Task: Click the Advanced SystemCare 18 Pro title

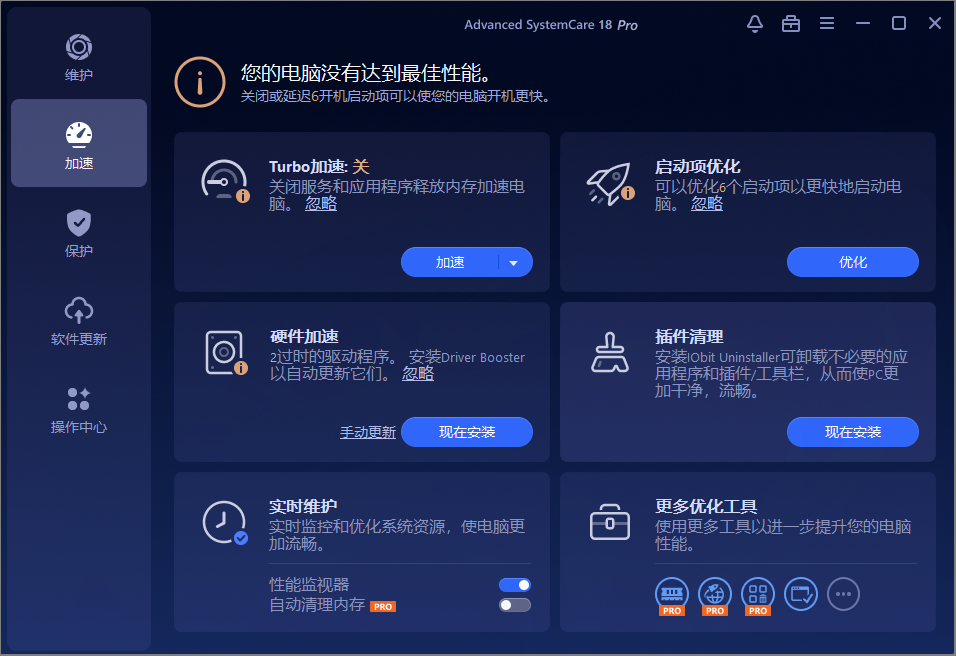Action: [551, 25]
